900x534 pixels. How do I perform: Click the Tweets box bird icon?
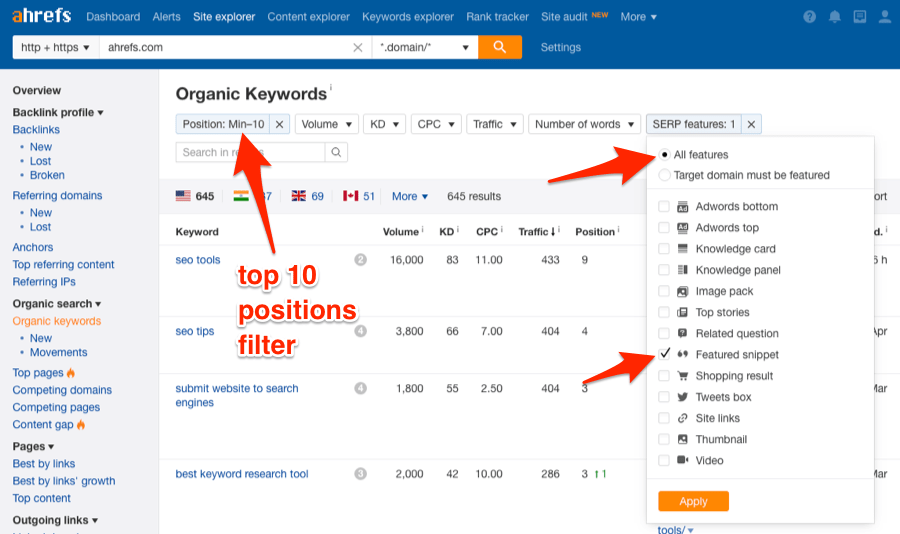point(682,397)
